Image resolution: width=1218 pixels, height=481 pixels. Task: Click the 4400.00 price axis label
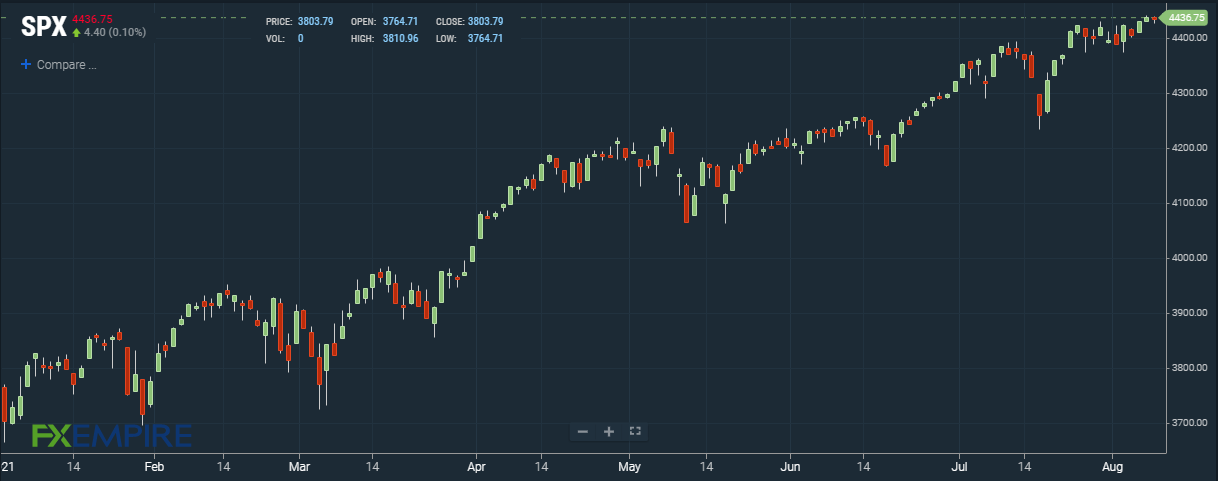1190,38
